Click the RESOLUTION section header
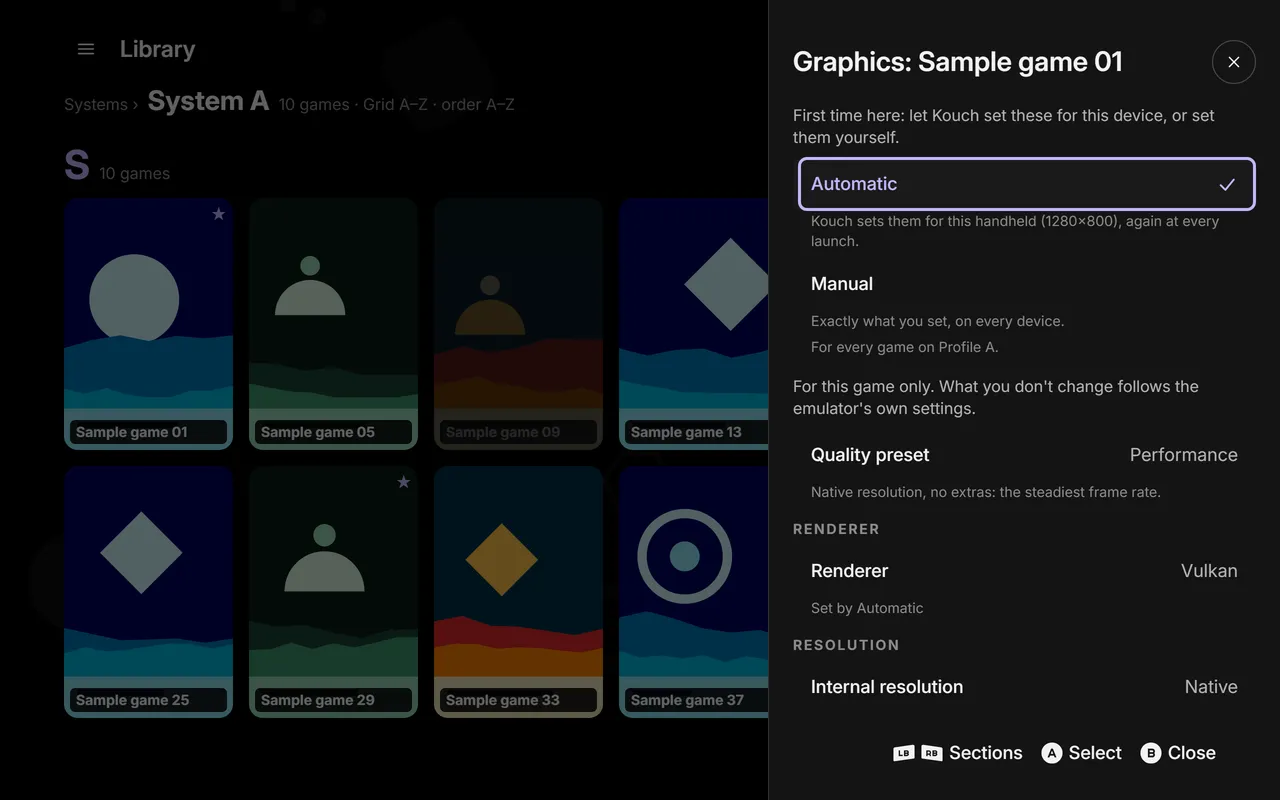The height and width of the screenshot is (800, 1280). pos(846,645)
